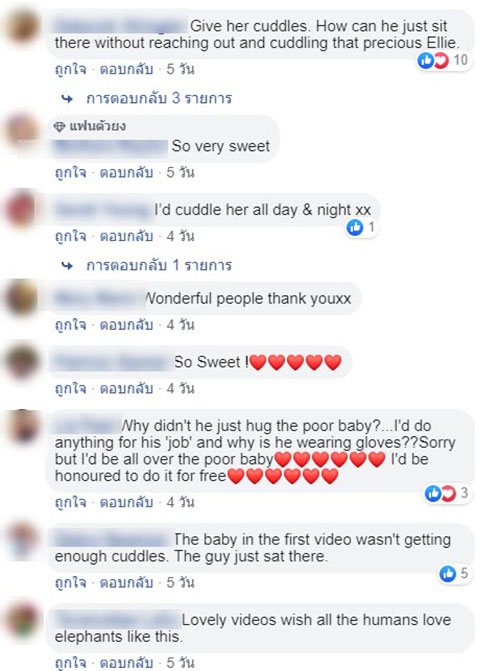Click thumbs-up reaction with count 5

[x=454, y=573]
